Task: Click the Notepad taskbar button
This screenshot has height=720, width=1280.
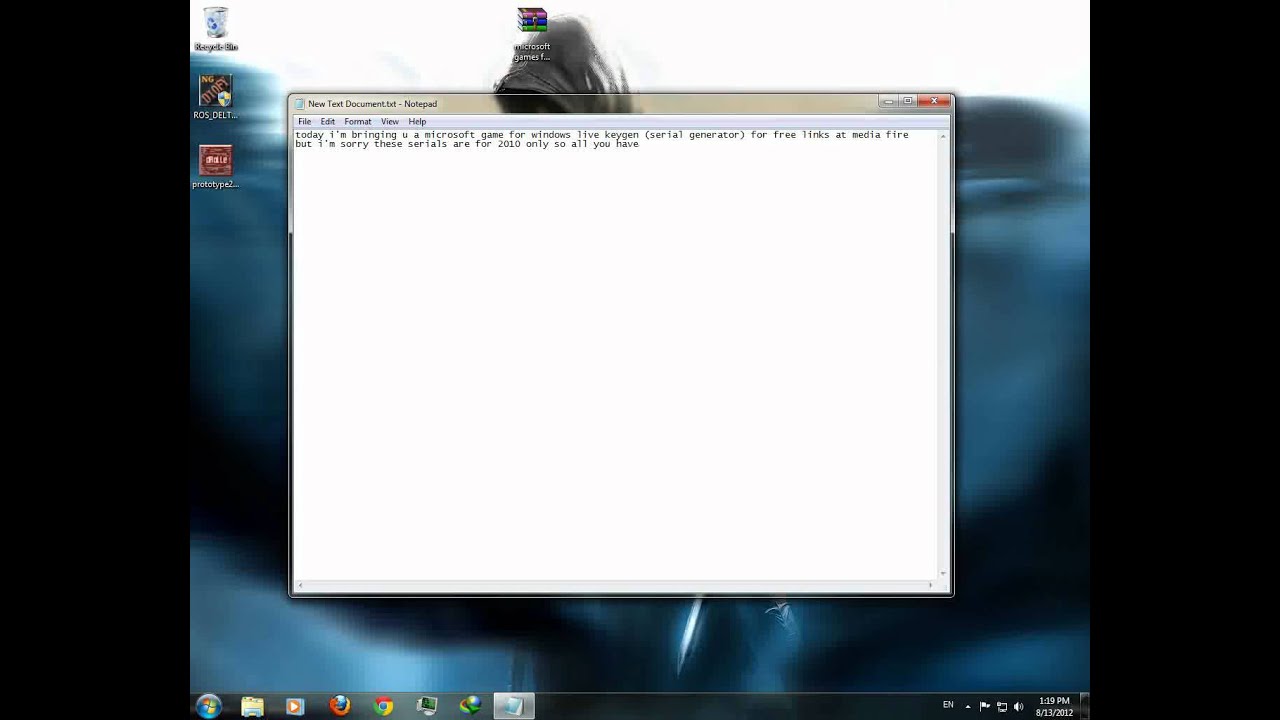Action: click(x=513, y=706)
